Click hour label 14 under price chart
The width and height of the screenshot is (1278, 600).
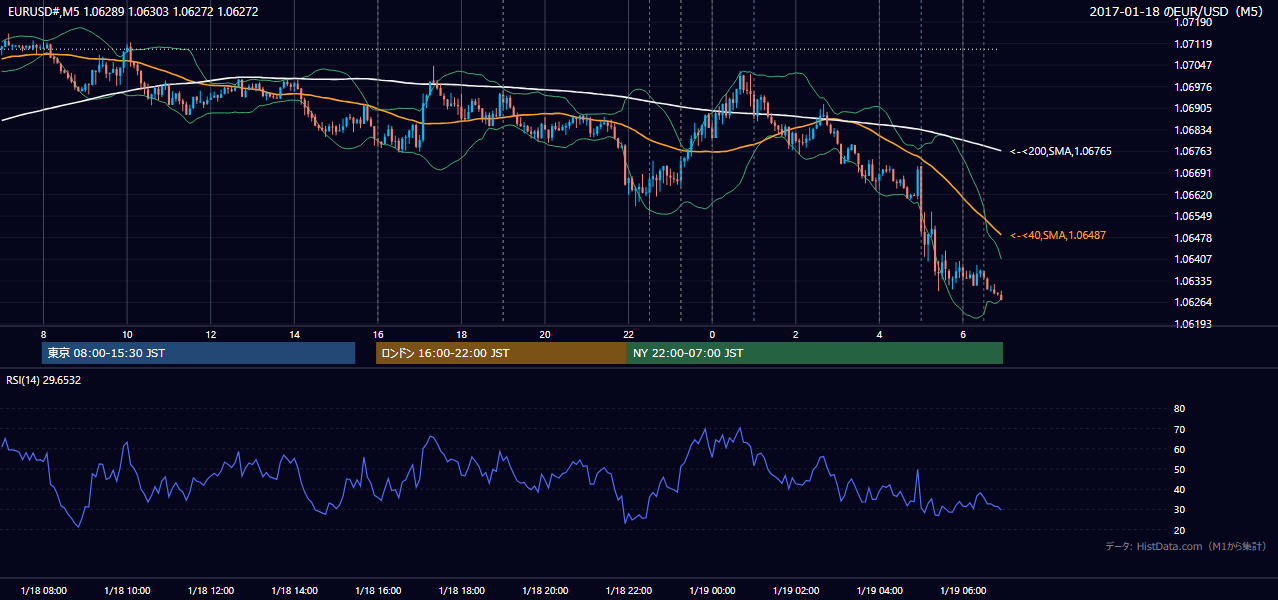(x=294, y=334)
